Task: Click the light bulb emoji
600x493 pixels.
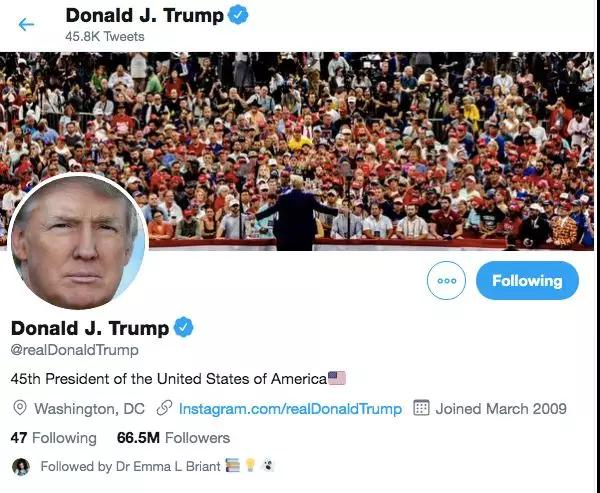Action: [x=250, y=465]
